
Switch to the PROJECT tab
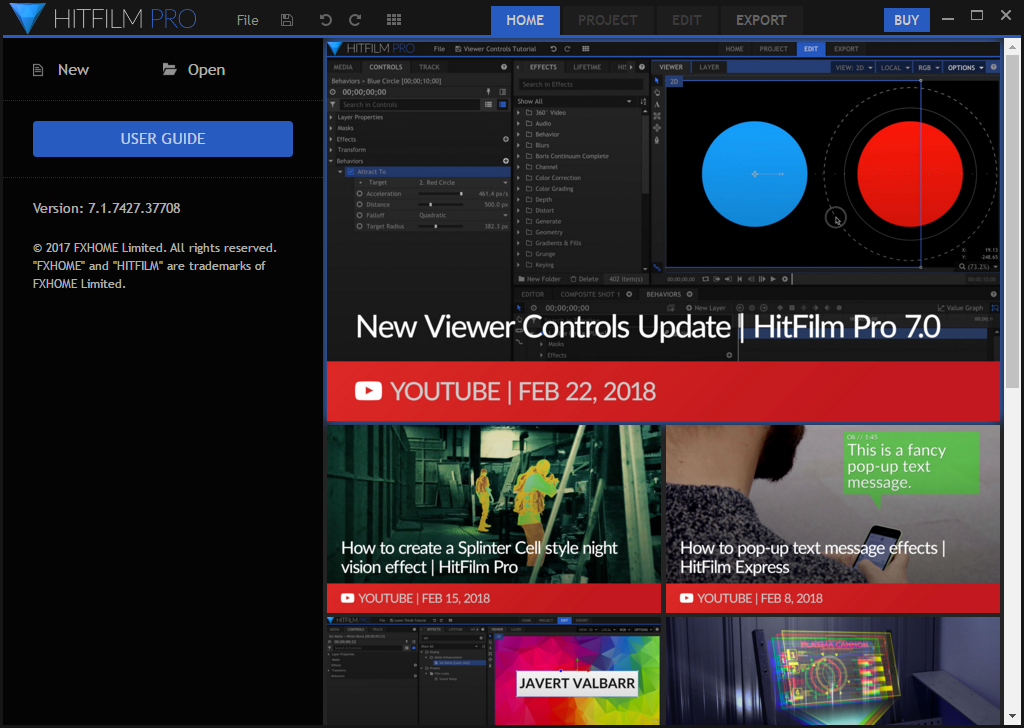point(607,20)
